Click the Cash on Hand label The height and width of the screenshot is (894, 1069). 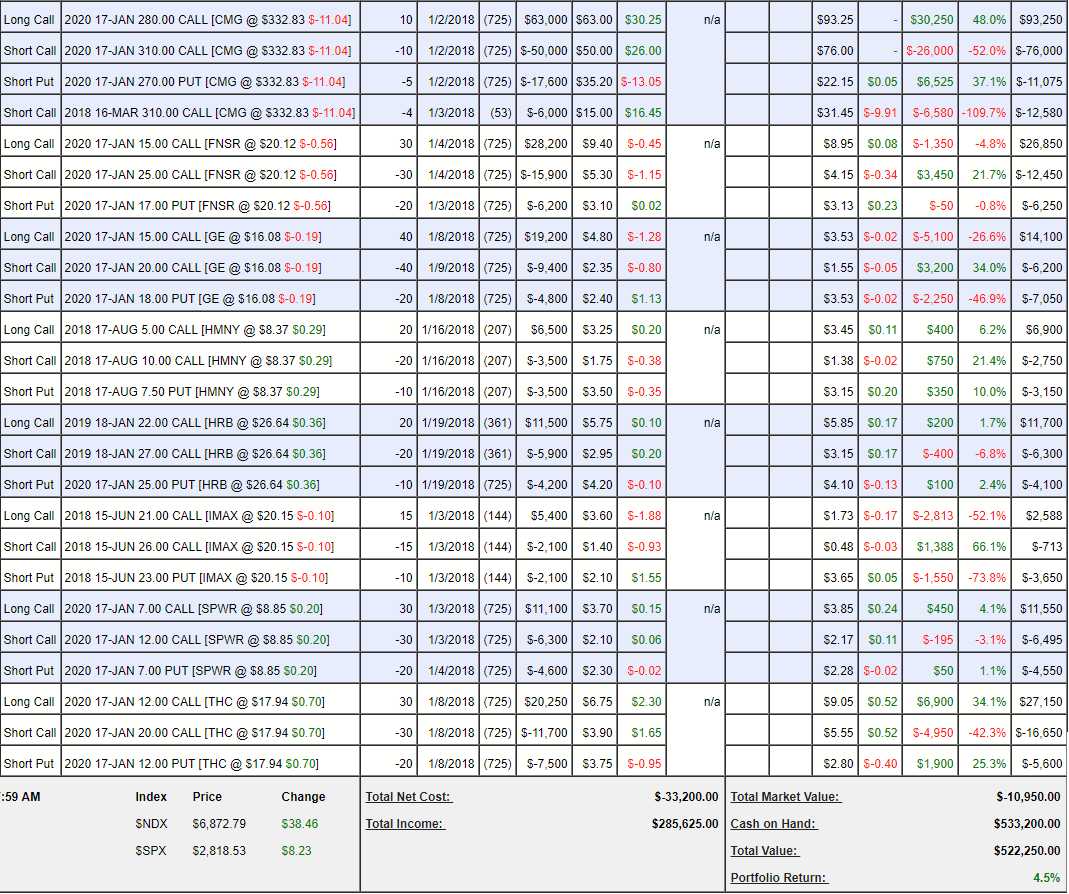point(773,824)
